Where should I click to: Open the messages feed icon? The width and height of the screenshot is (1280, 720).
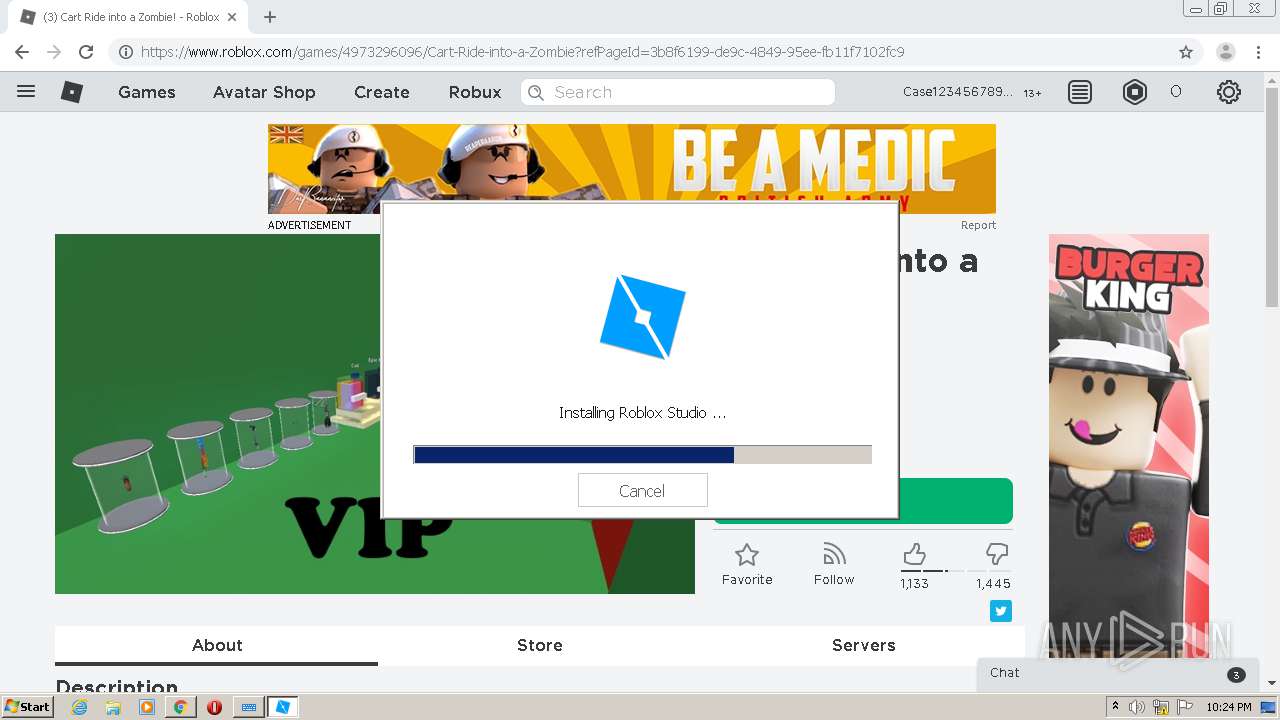tap(1080, 92)
